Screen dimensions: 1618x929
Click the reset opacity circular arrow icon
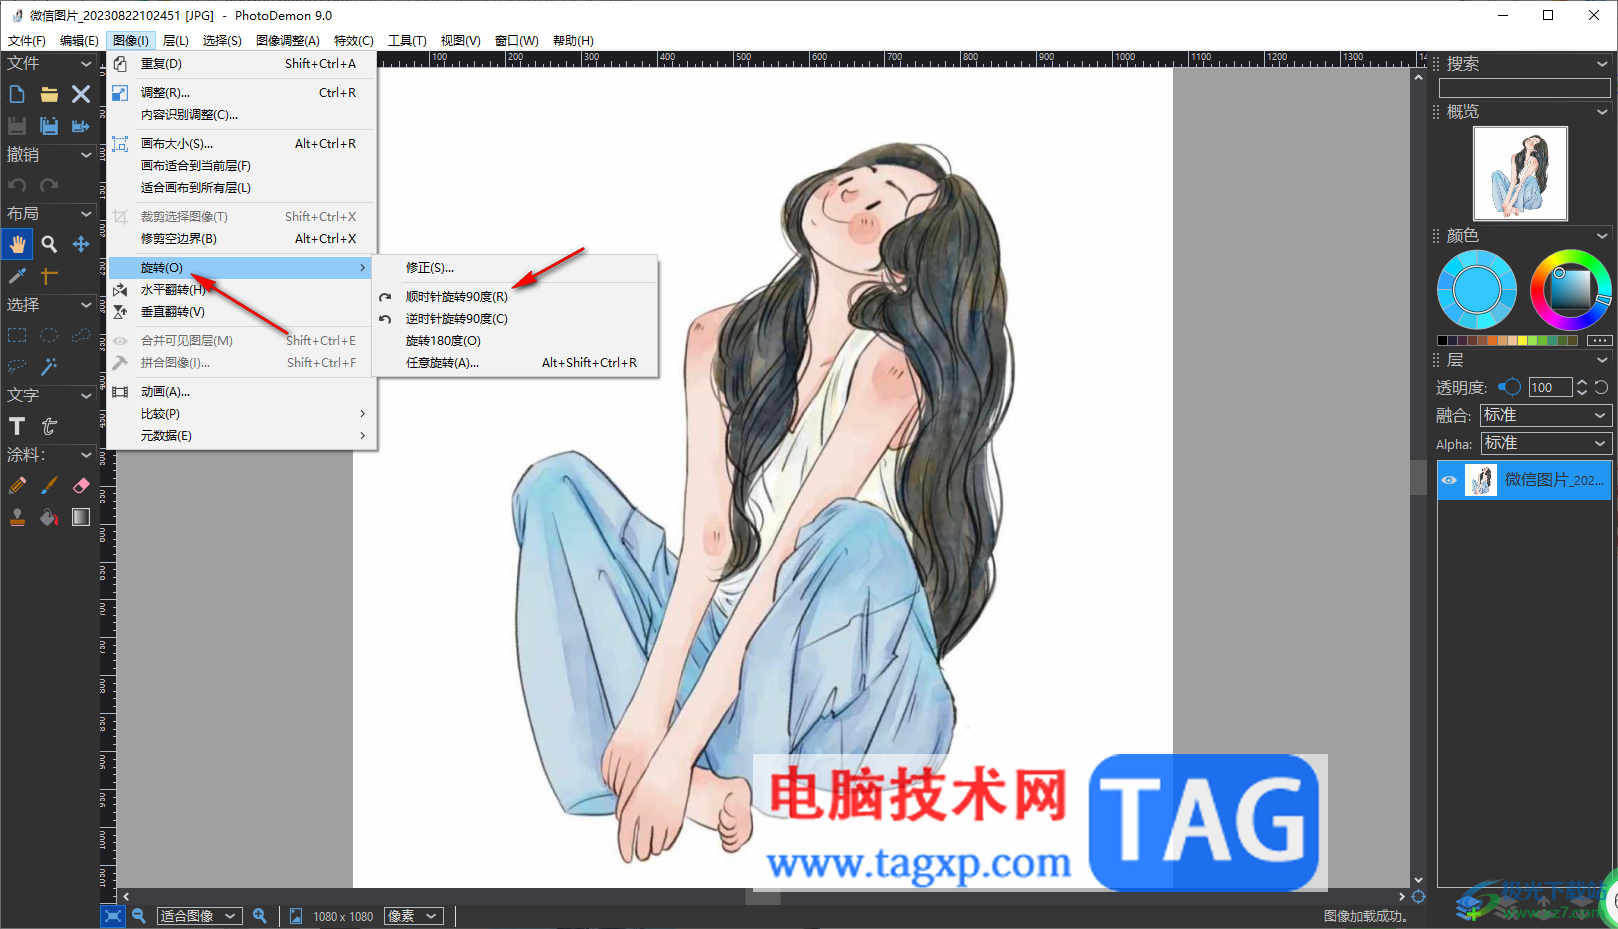tap(1601, 388)
